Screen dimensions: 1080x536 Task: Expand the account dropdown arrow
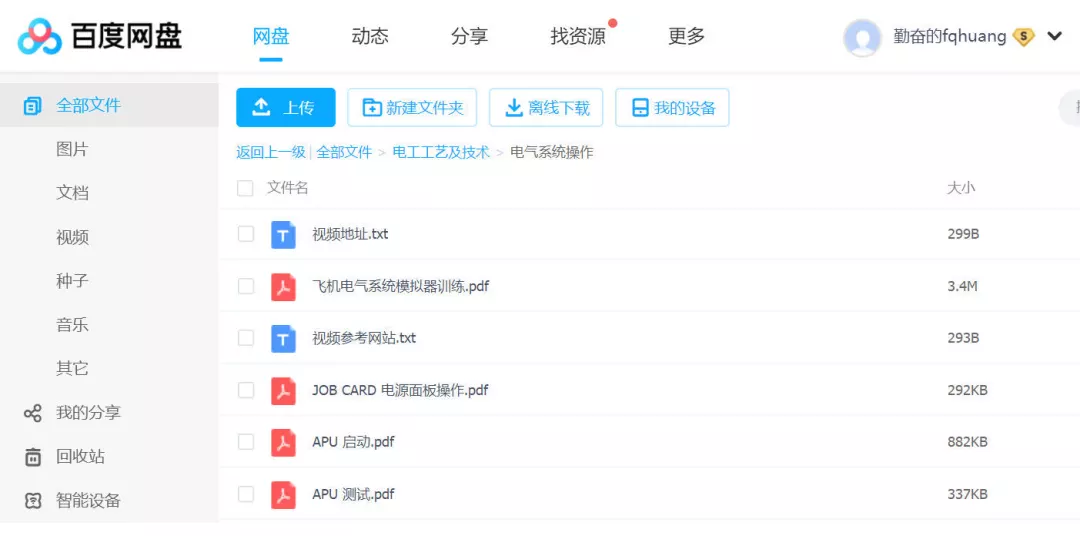click(x=1054, y=37)
